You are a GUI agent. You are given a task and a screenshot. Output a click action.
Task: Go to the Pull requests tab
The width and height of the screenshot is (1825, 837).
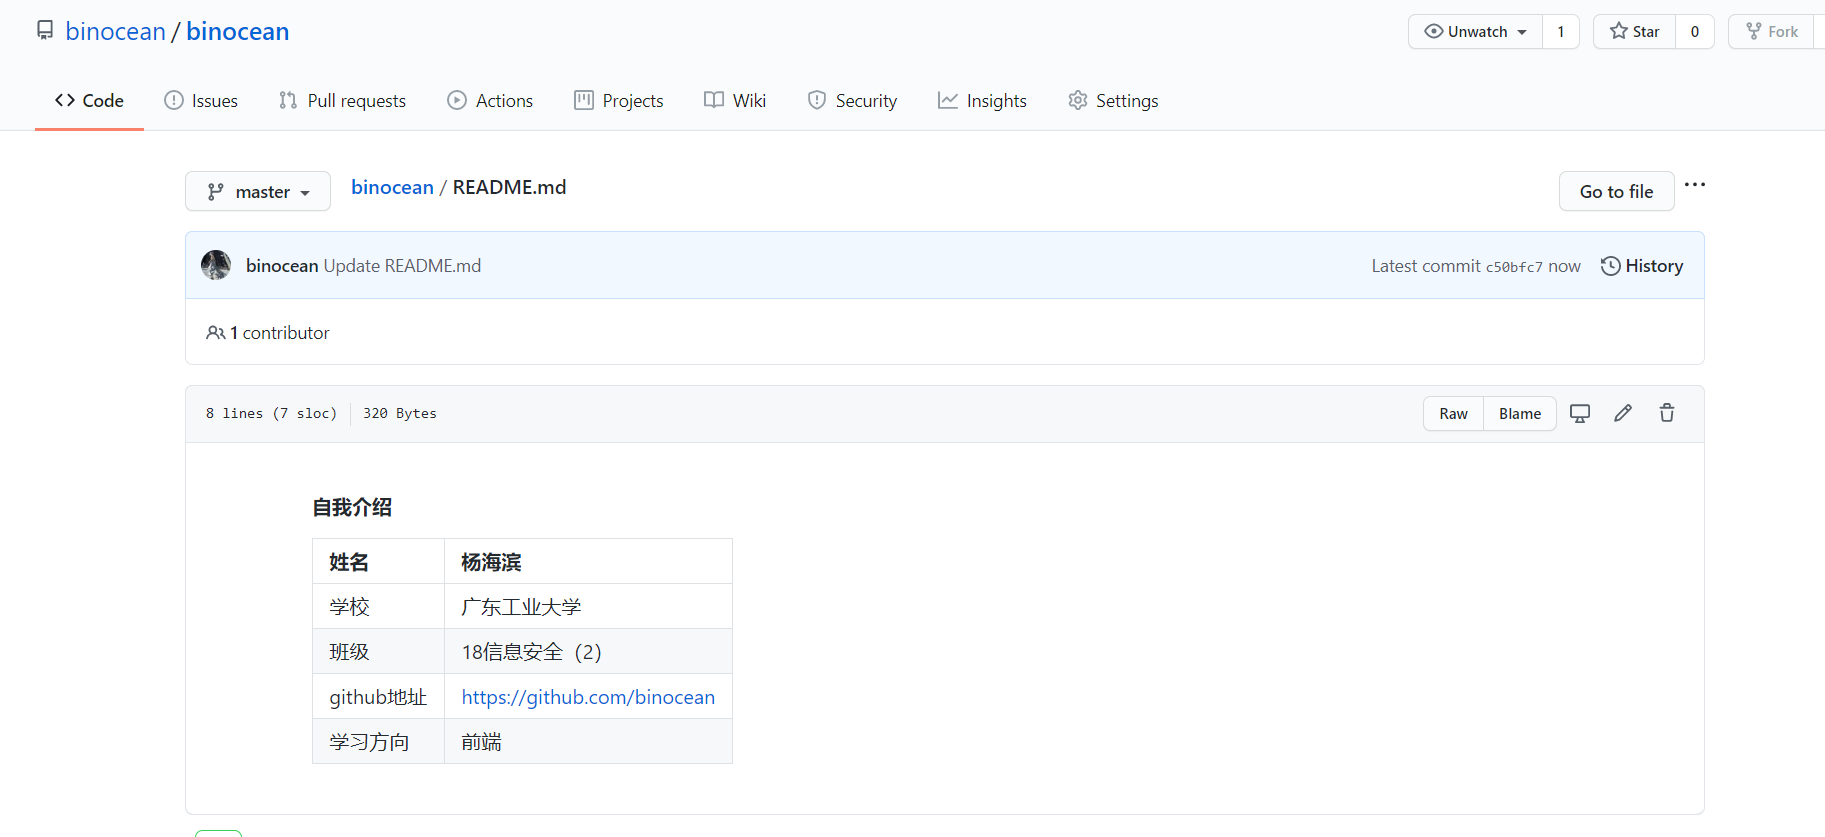tap(342, 101)
